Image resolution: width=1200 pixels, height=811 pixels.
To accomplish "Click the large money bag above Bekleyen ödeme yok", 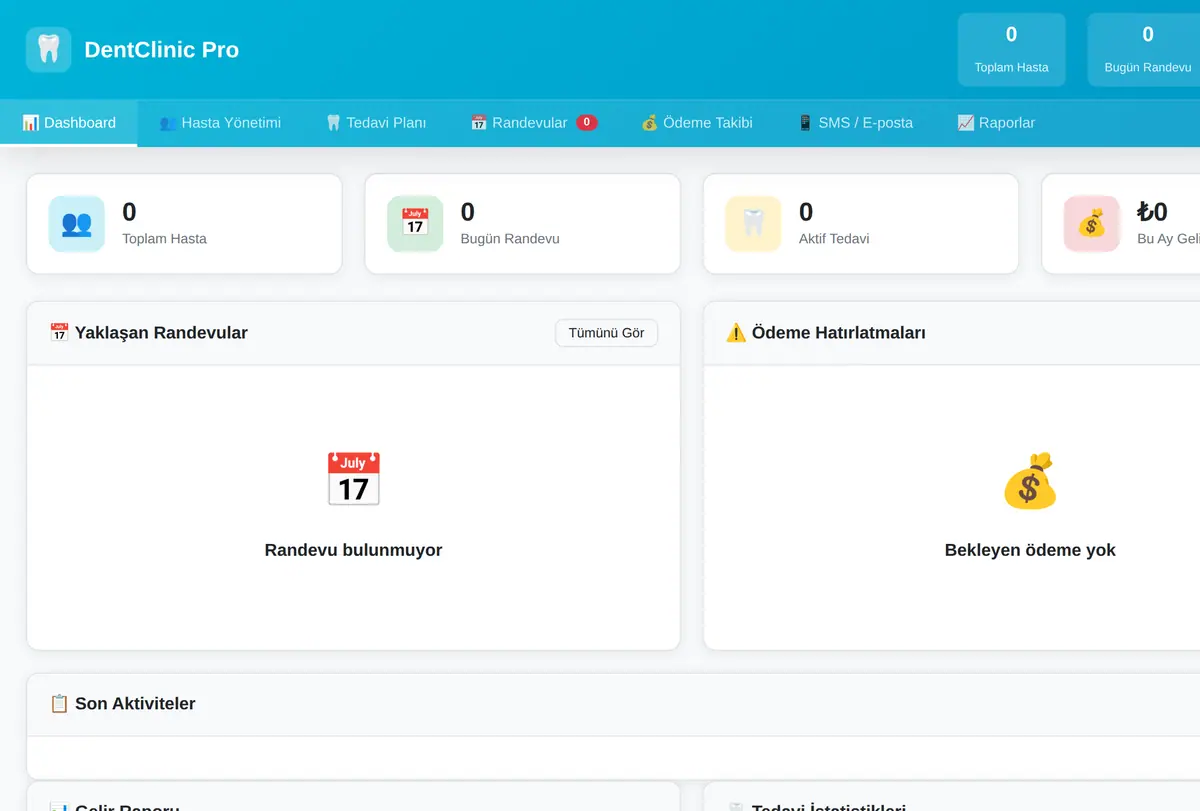I will (1030, 480).
